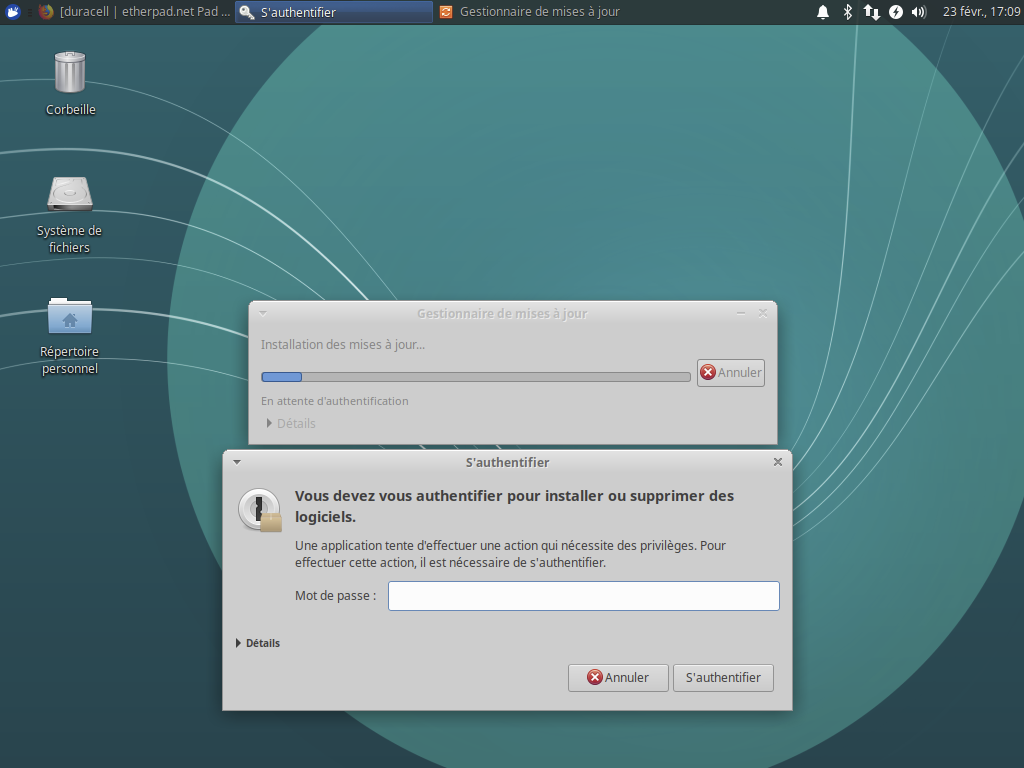This screenshot has width=1024, height=768.
Task: Expand Détails in the update manager
Action: (x=290, y=423)
